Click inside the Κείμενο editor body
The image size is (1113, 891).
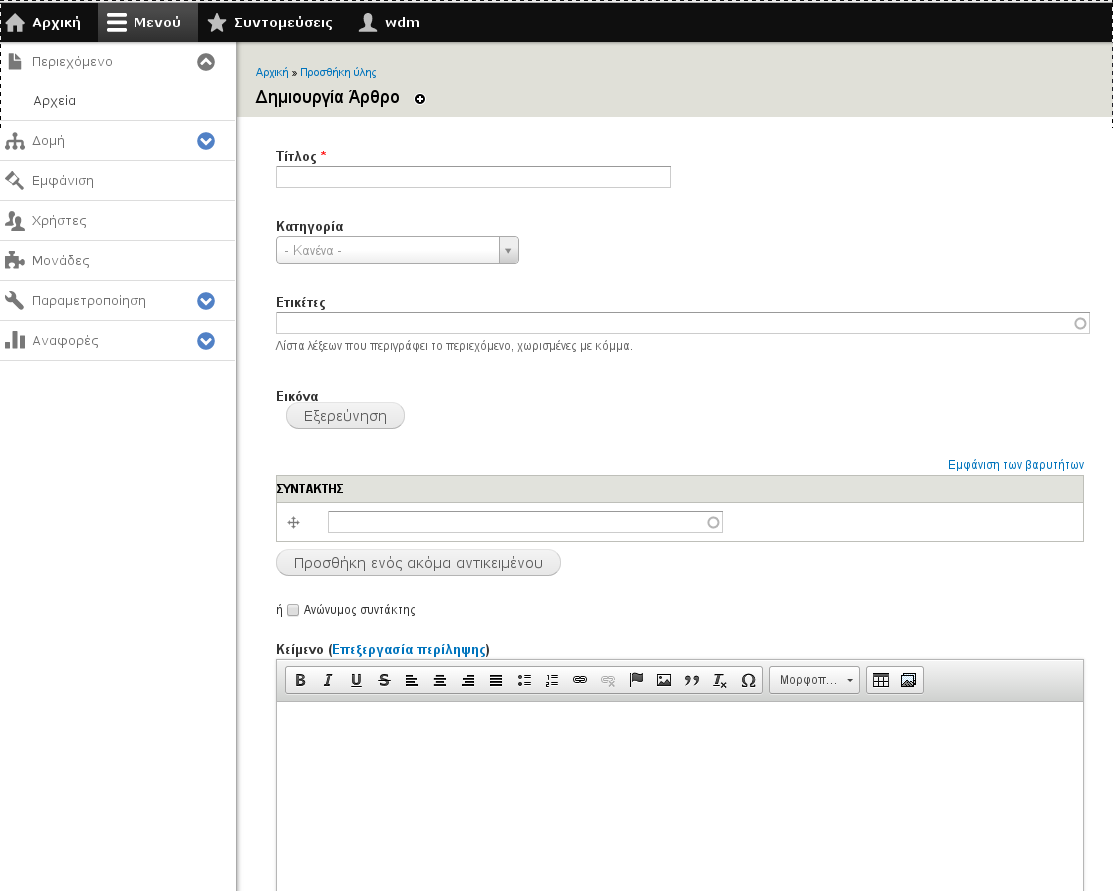point(680,795)
